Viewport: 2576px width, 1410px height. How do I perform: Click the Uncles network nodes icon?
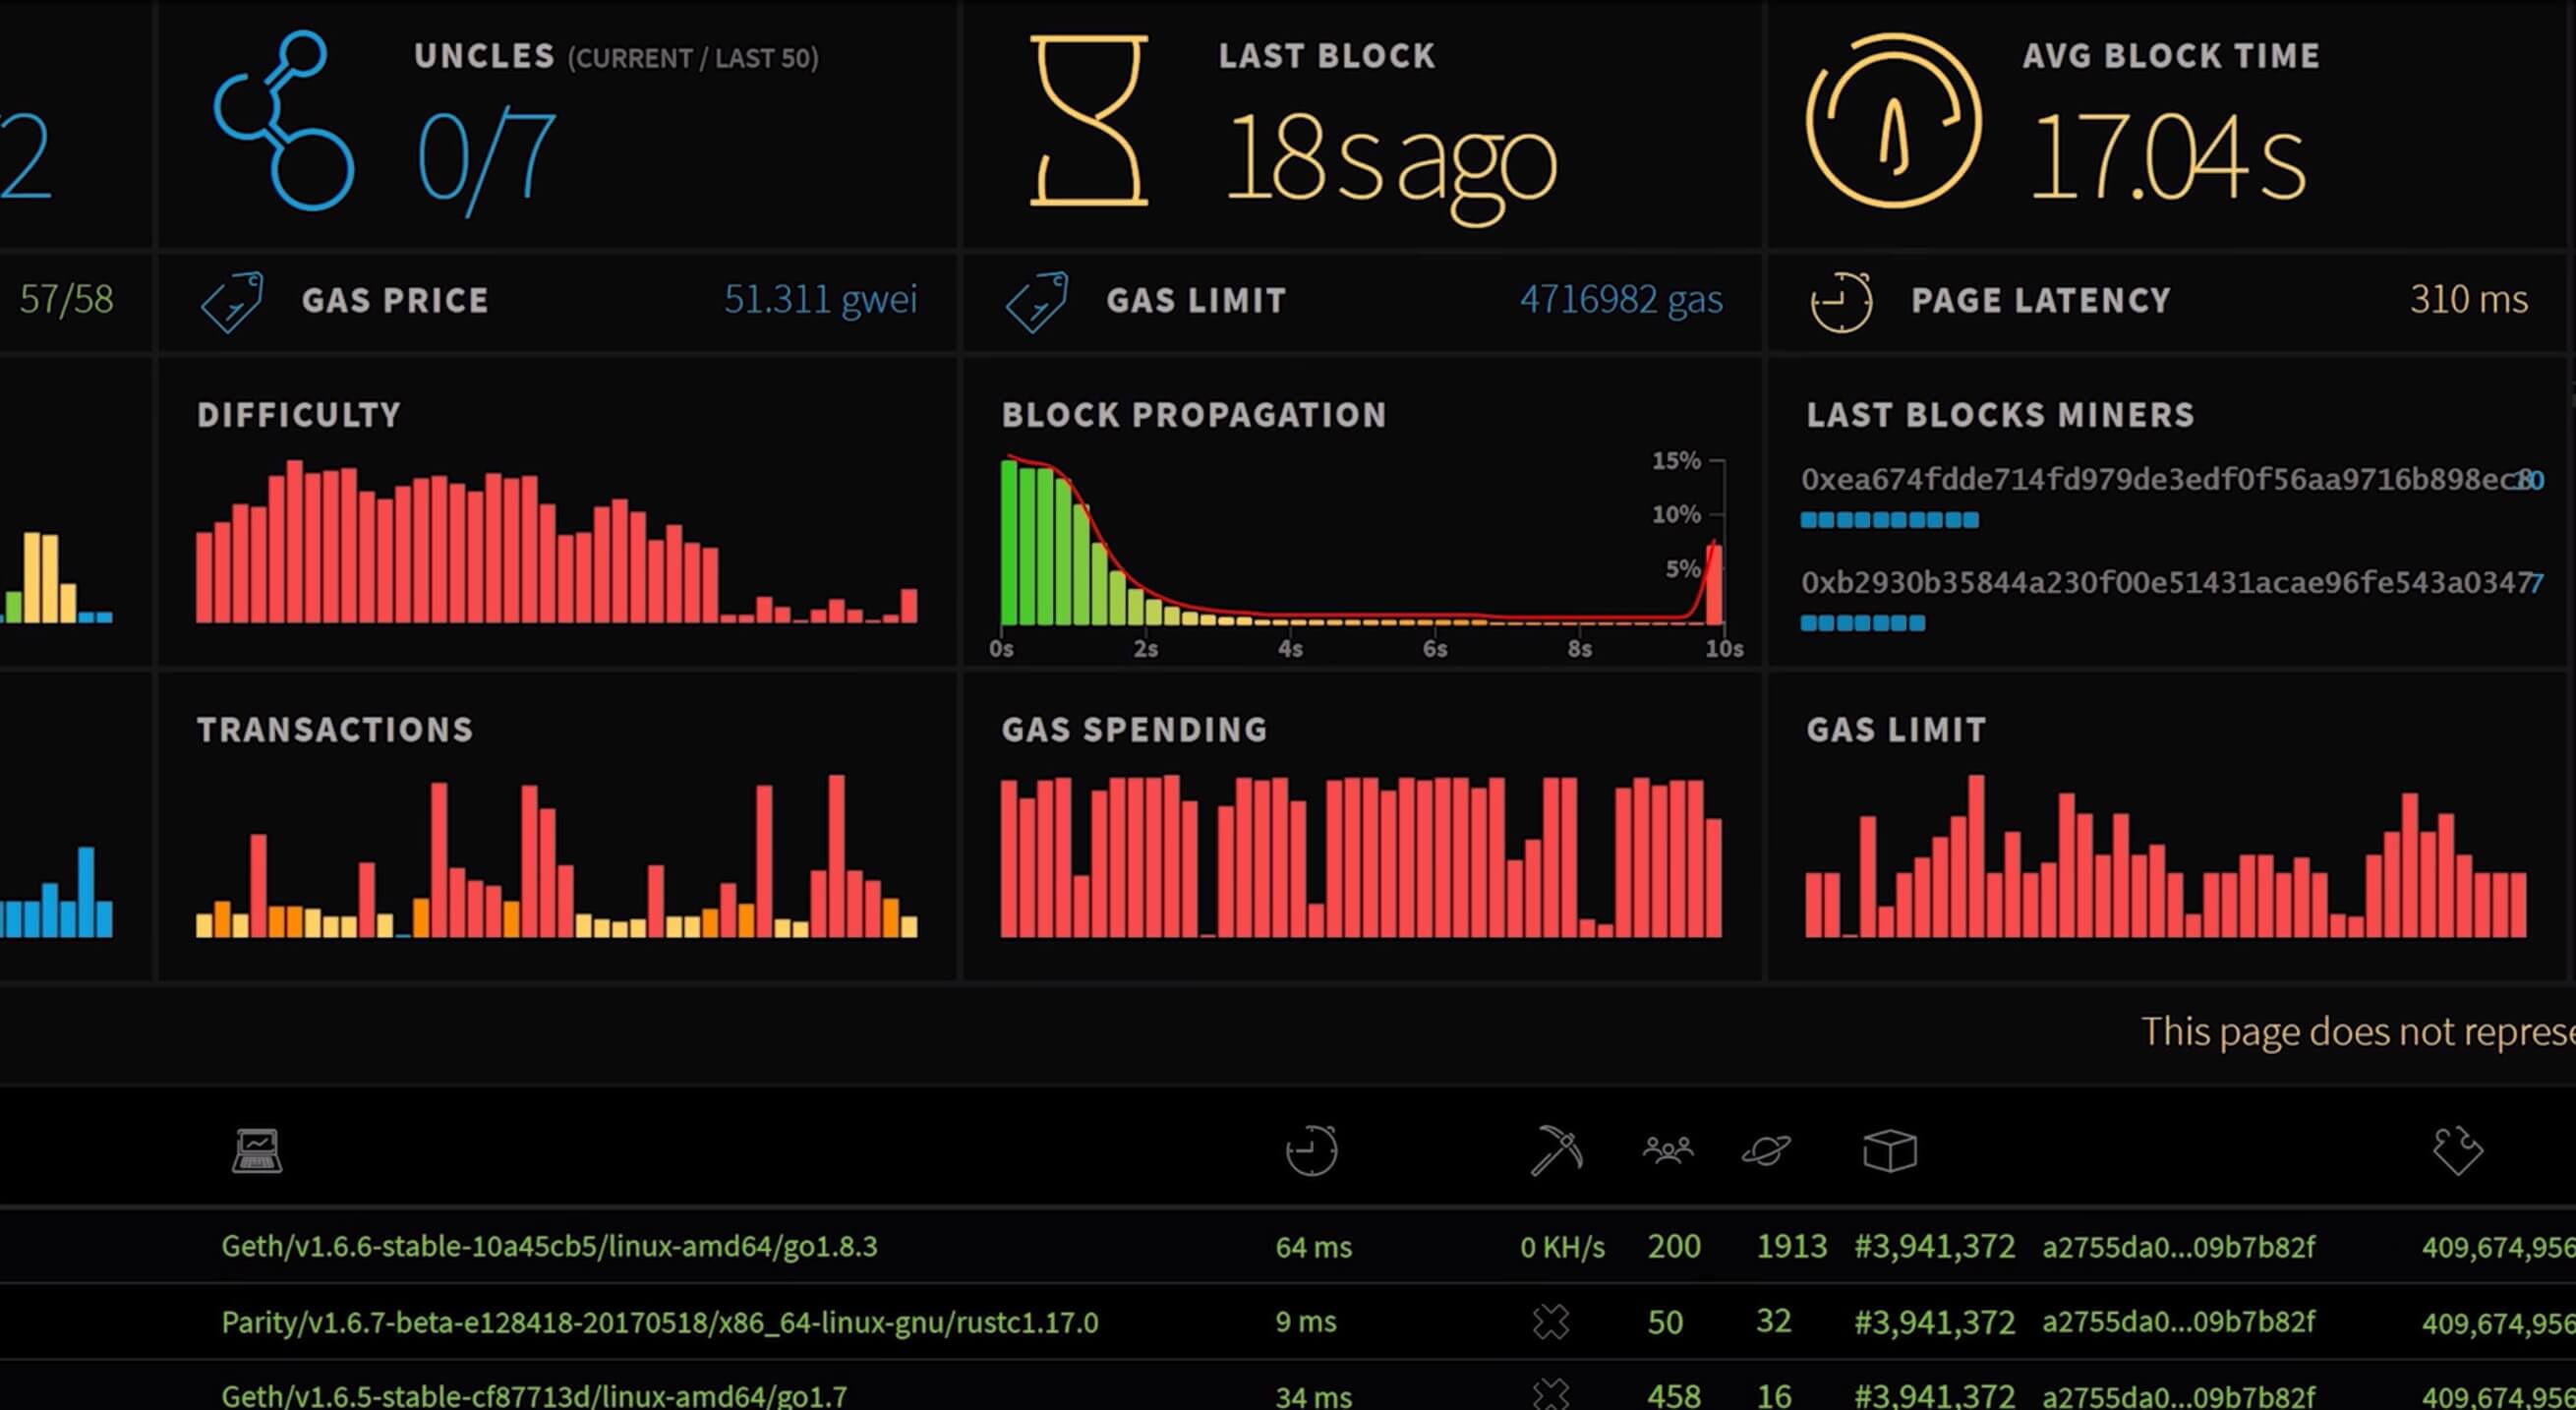pyautogui.click(x=283, y=120)
